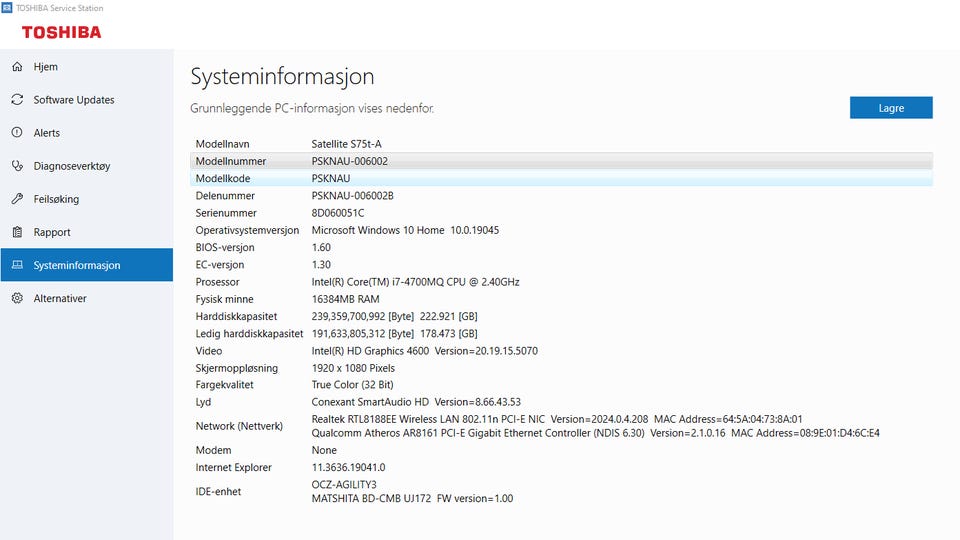
Task: Select BIOS version value 1.60
Action: click(x=321, y=247)
